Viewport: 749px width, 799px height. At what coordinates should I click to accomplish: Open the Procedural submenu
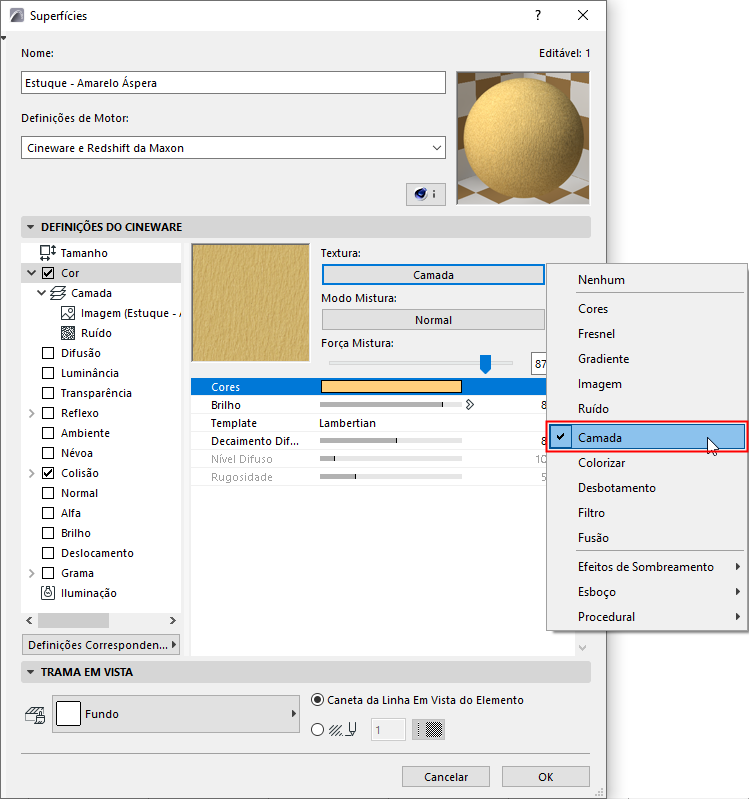(647, 617)
